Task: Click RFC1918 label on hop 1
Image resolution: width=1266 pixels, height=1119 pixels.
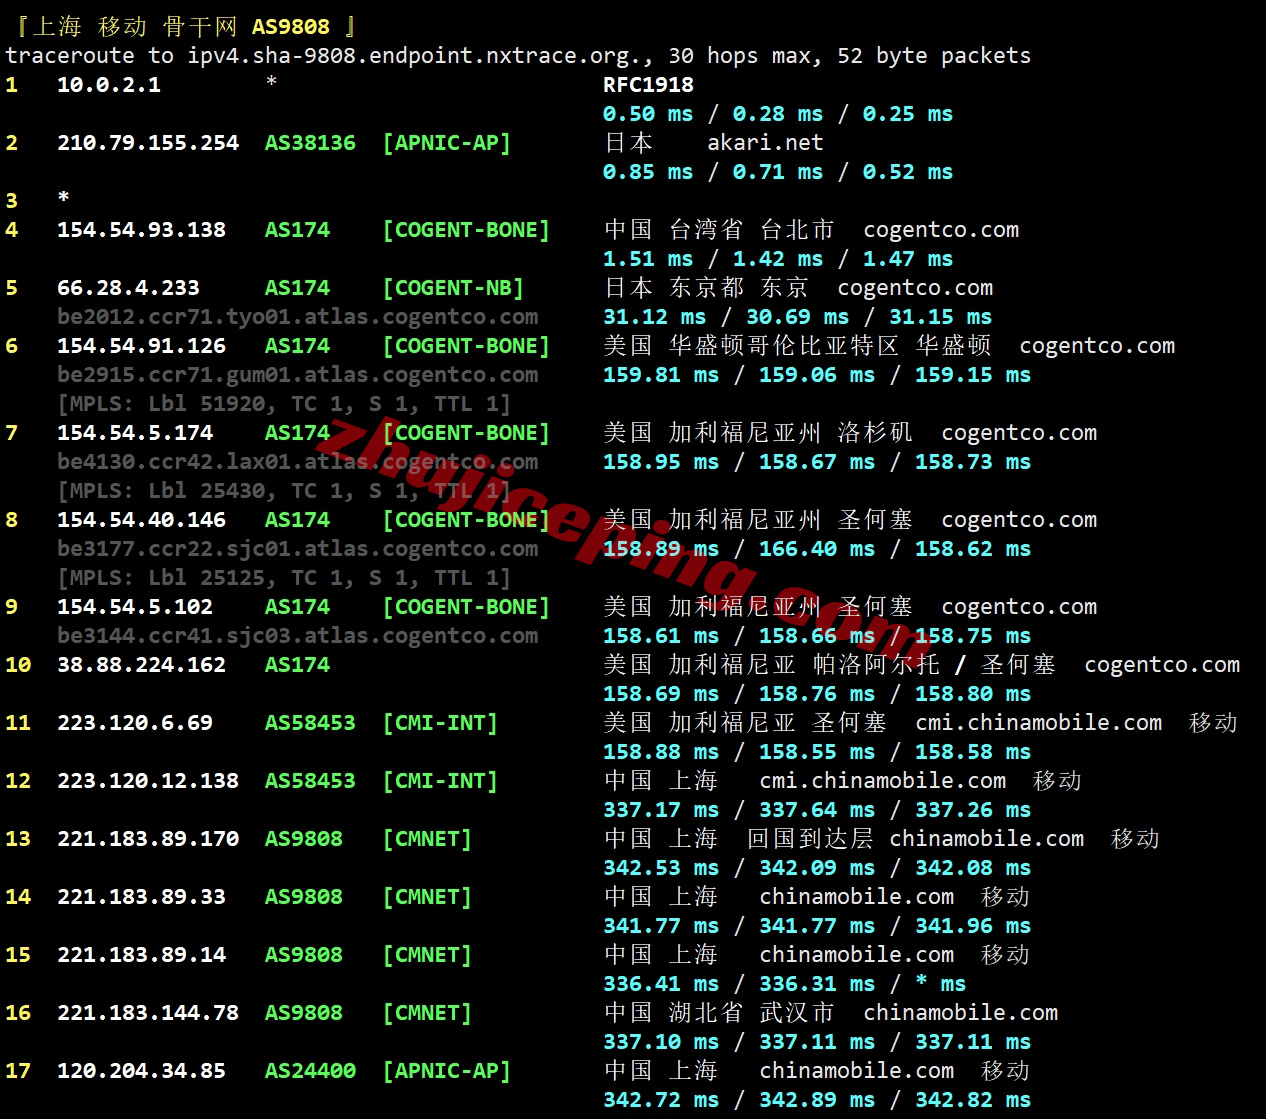Action: 648,85
